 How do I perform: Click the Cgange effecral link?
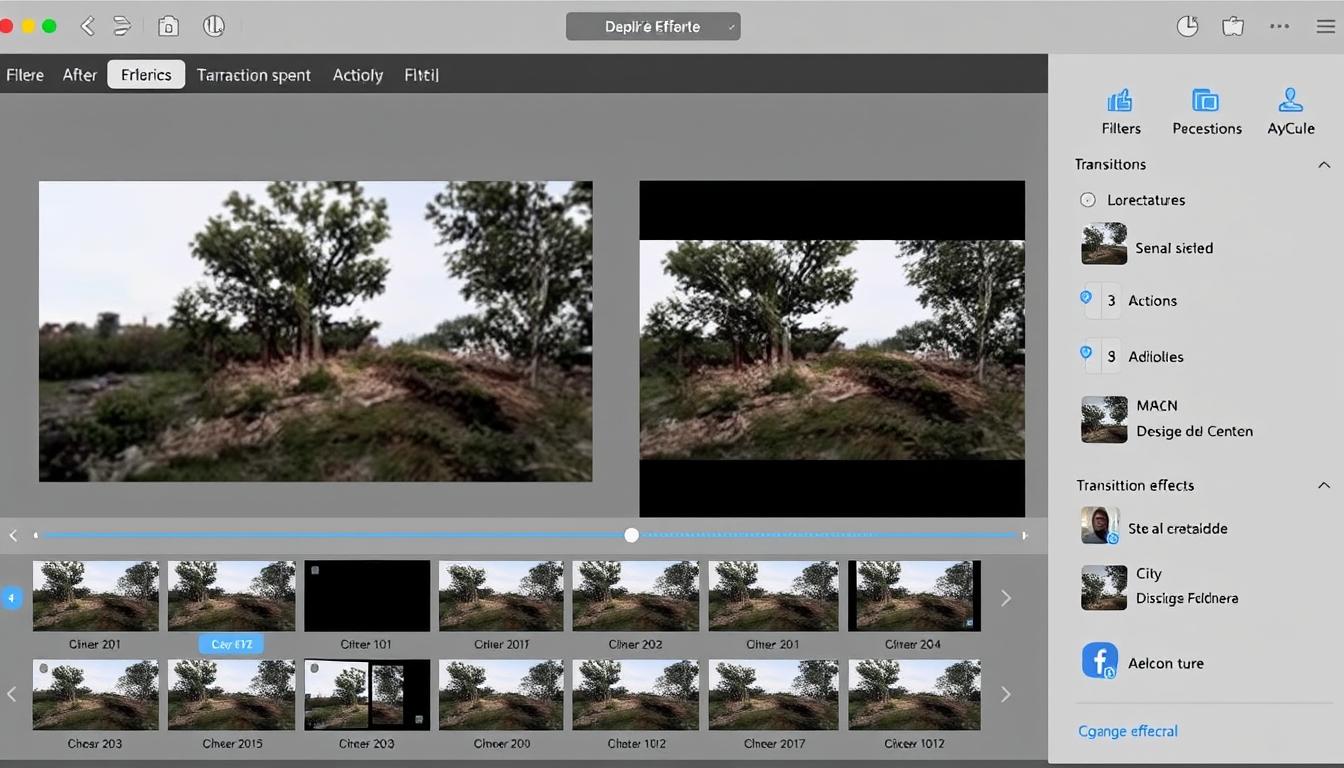click(1127, 731)
